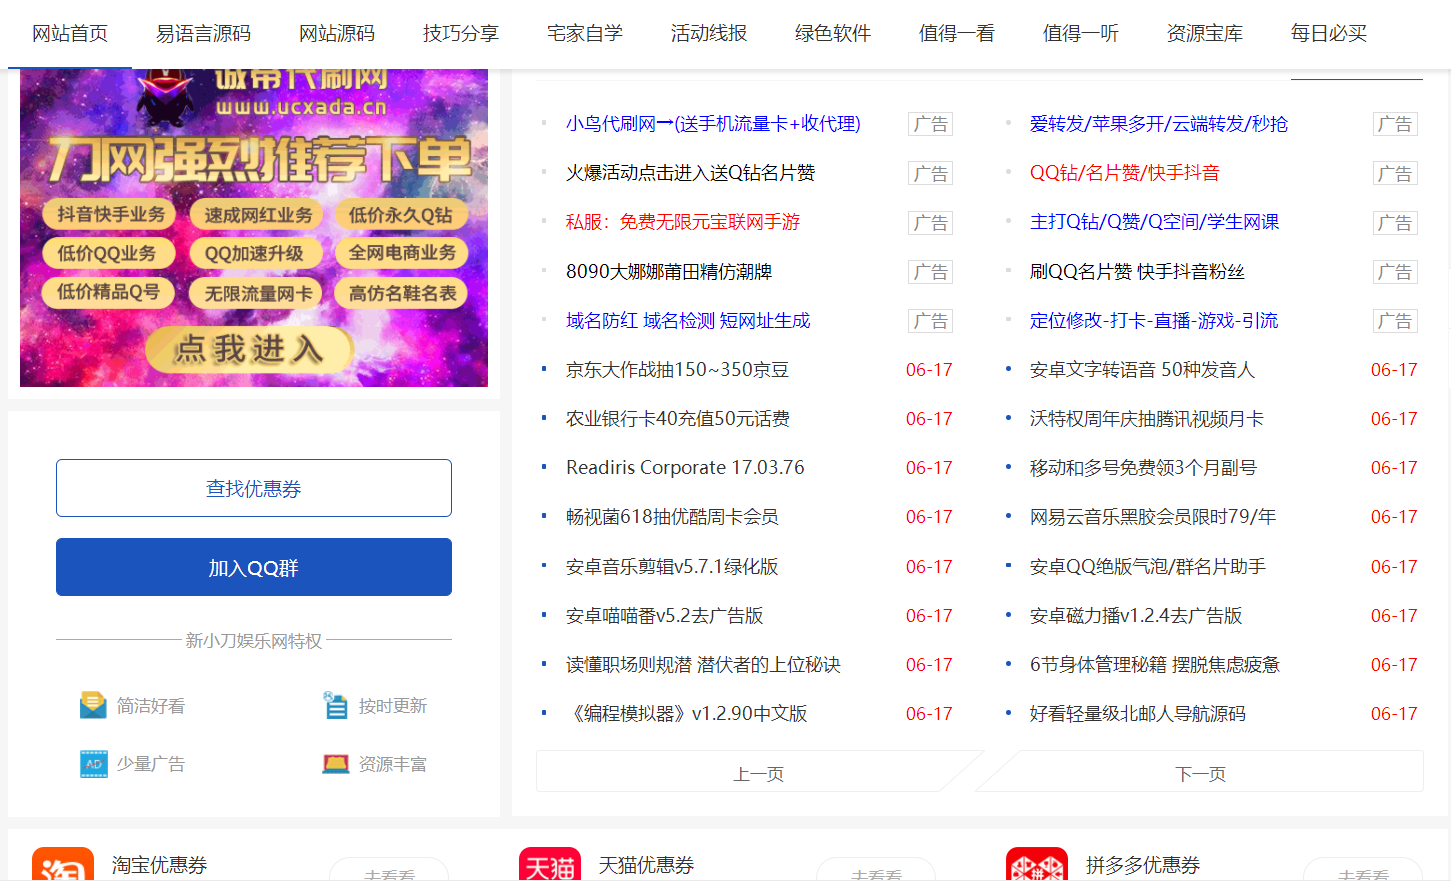Screen dimensions: 1451x882
Task: Click the 按时更新 document icon
Action: coord(337,704)
